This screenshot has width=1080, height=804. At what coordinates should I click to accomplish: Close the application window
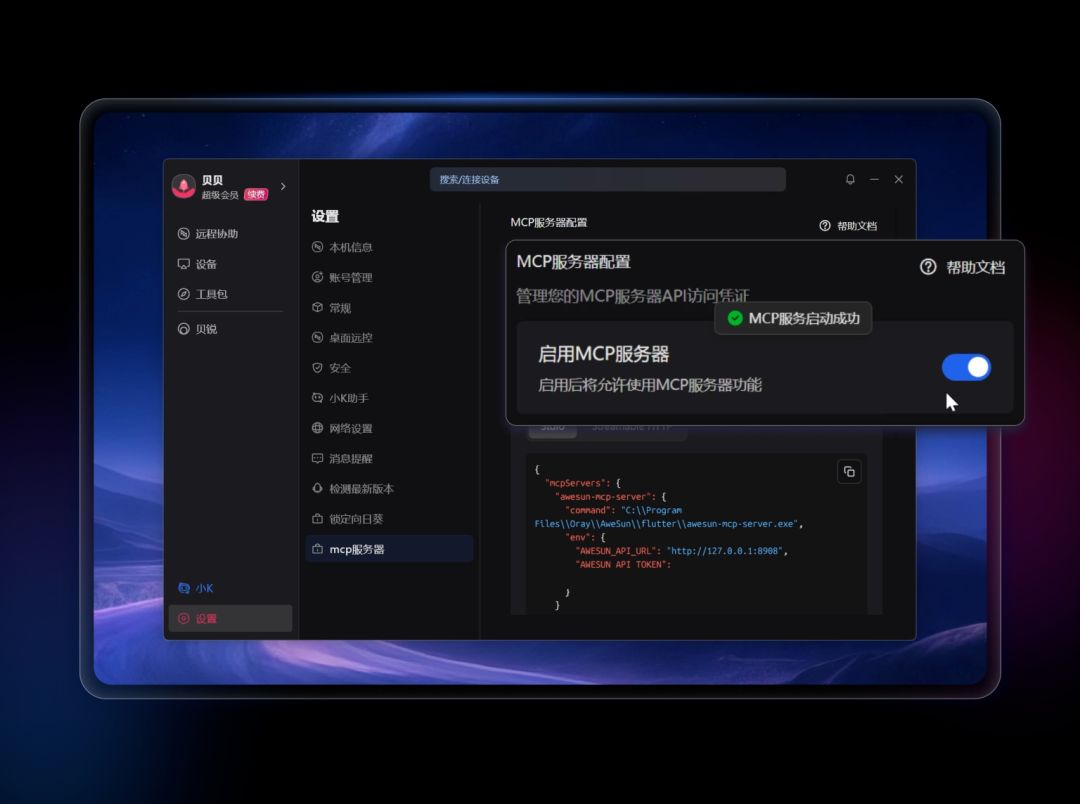coord(898,179)
